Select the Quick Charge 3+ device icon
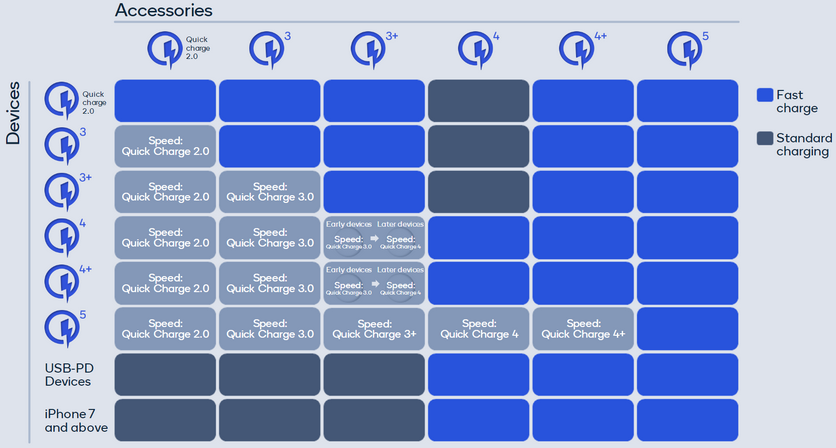The width and height of the screenshot is (836, 448). point(62,192)
